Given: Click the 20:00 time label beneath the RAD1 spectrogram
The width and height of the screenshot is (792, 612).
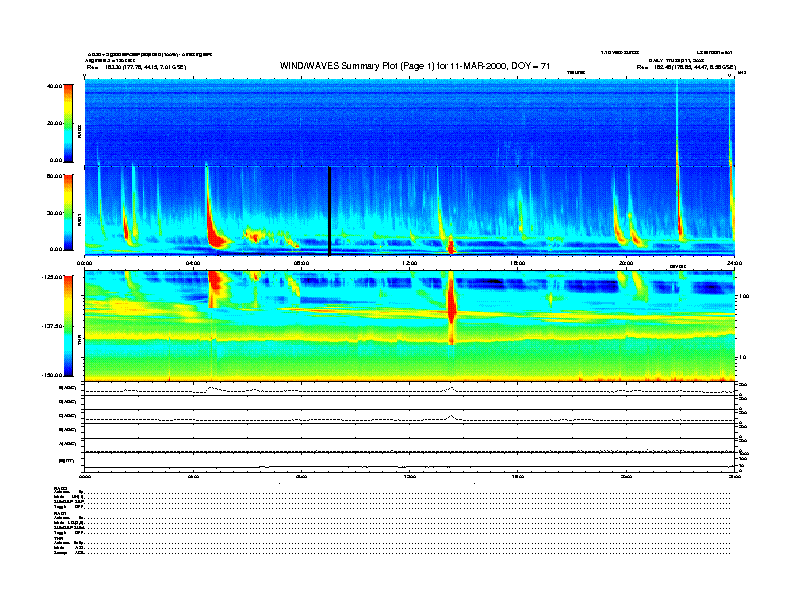Looking at the screenshot, I should pyautogui.click(x=626, y=263).
